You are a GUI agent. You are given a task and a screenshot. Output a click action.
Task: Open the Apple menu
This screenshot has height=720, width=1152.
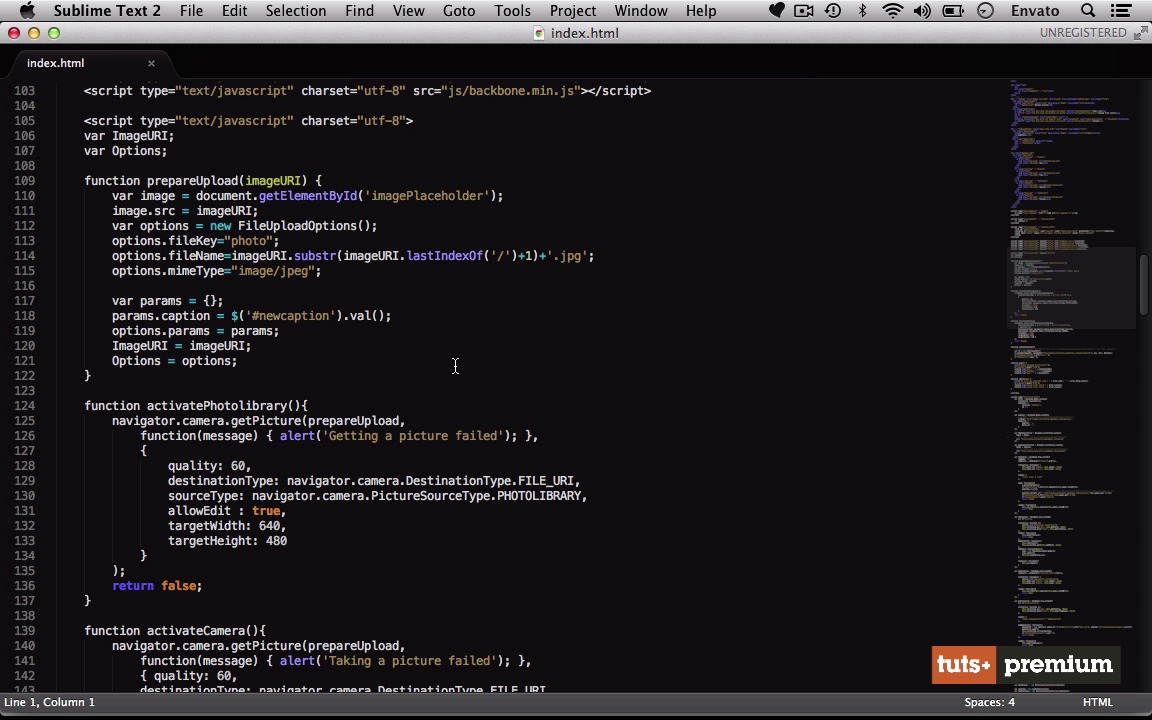(26, 10)
